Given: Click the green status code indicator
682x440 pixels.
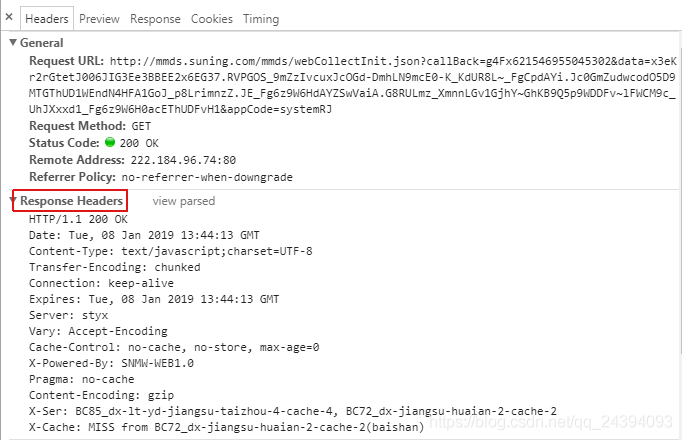Looking at the screenshot, I should coord(110,142).
